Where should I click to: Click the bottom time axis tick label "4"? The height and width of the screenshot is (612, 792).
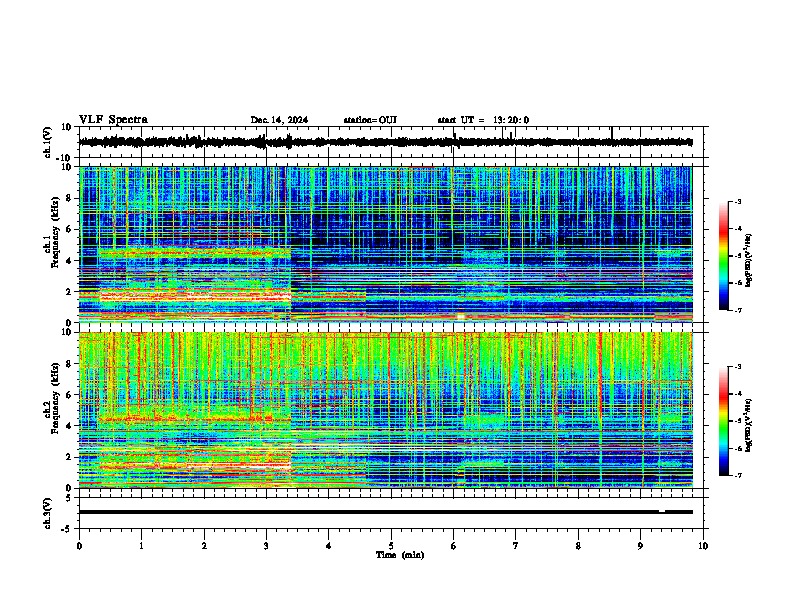click(x=329, y=546)
